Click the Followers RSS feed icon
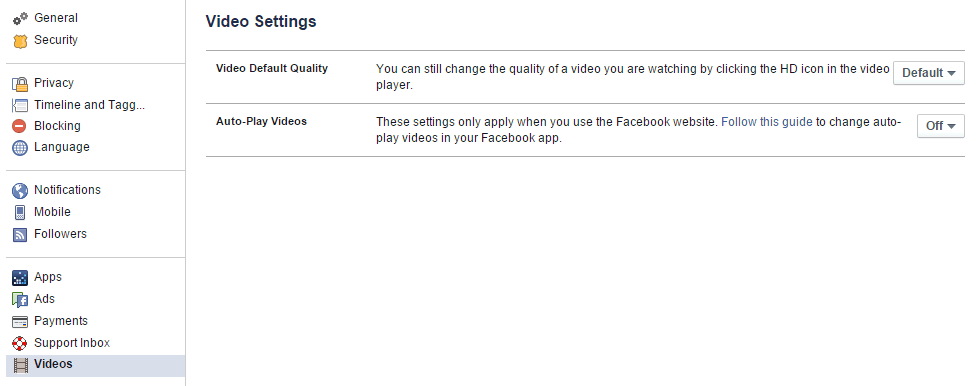Image resolution: width=976 pixels, height=386 pixels. [x=20, y=235]
